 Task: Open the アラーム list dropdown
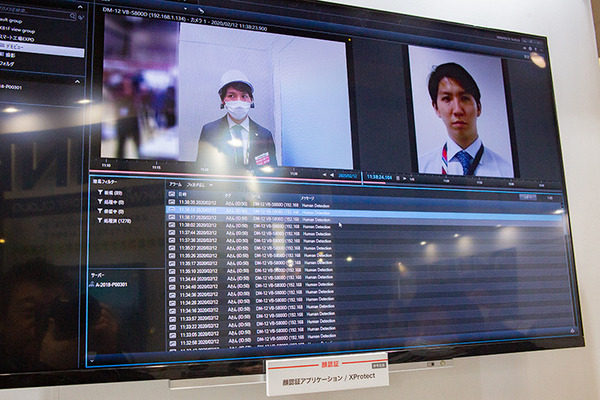tap(177, 185)
